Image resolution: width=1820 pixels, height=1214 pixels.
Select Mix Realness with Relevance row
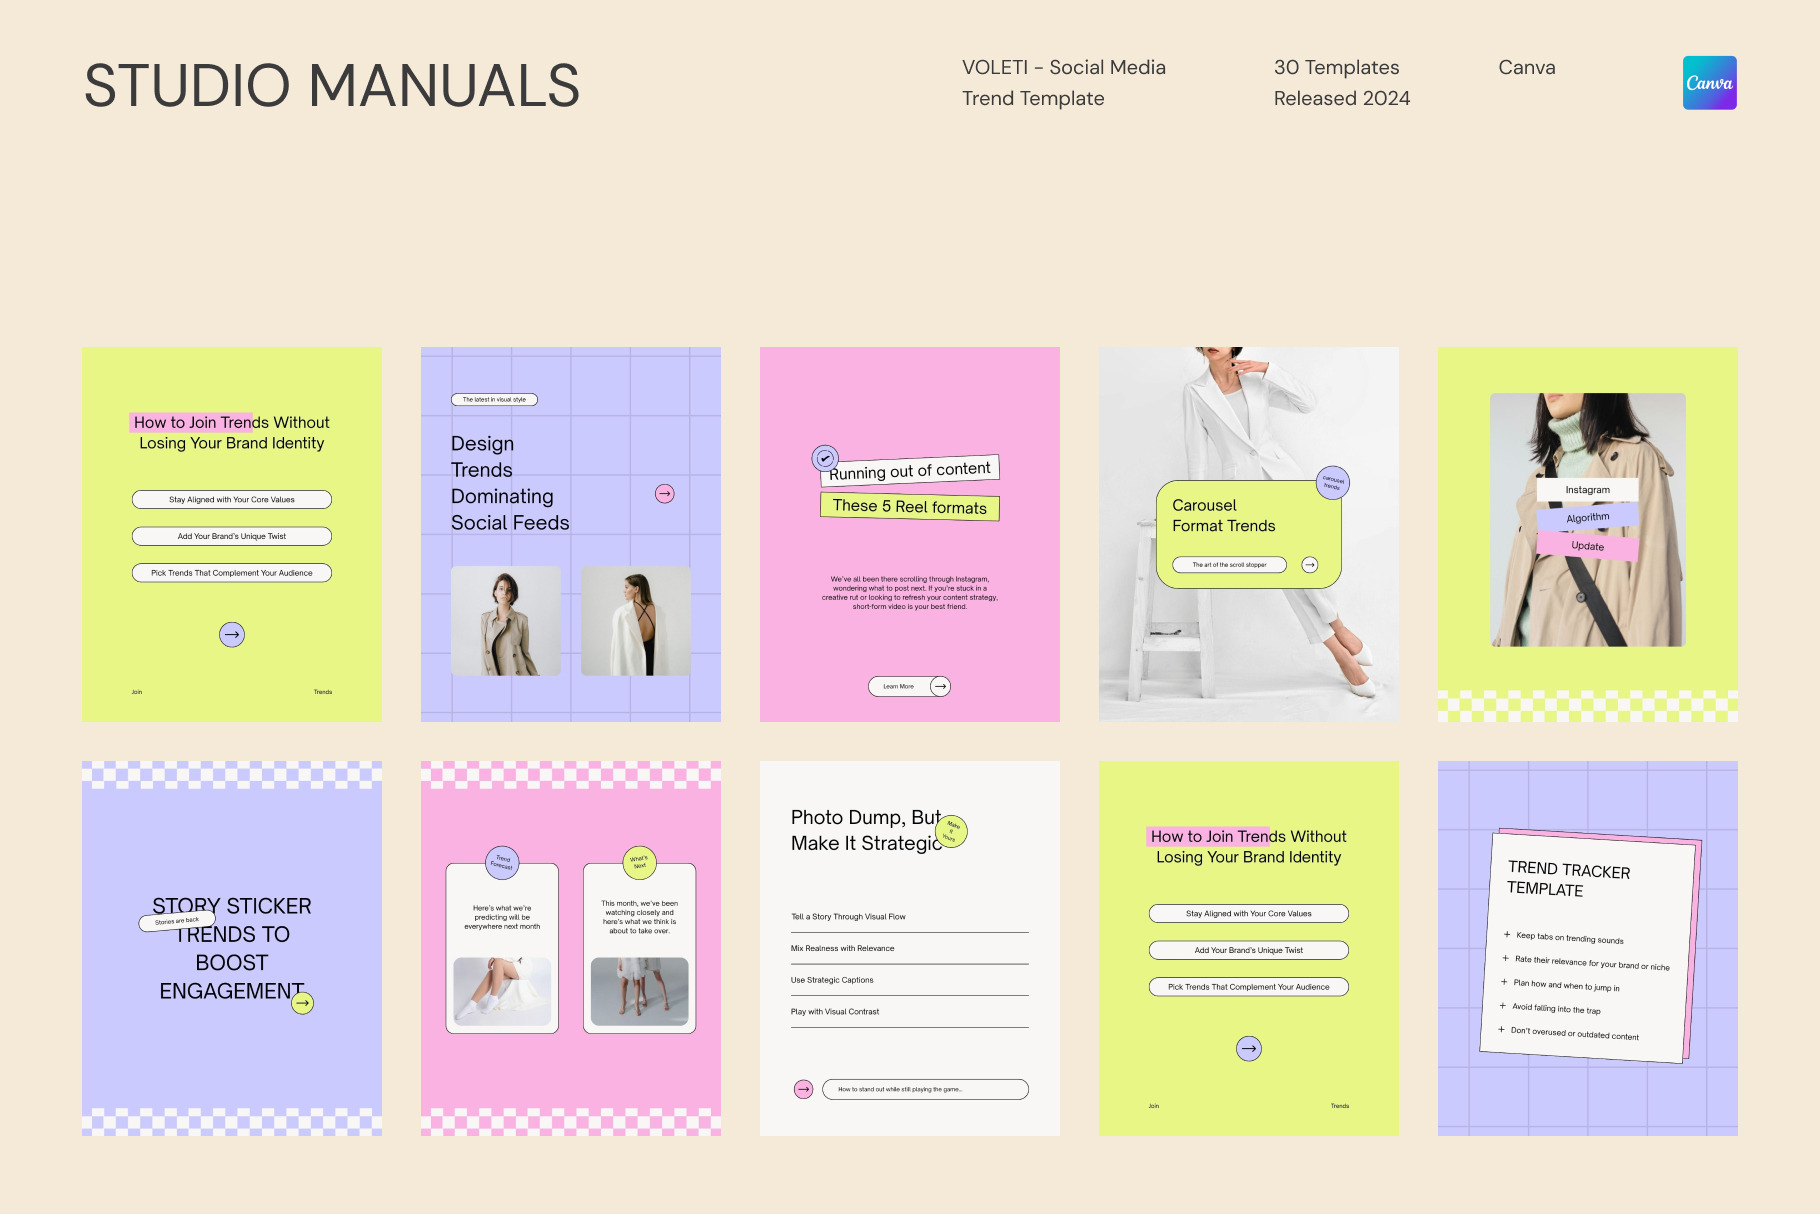tap(908, 949)
